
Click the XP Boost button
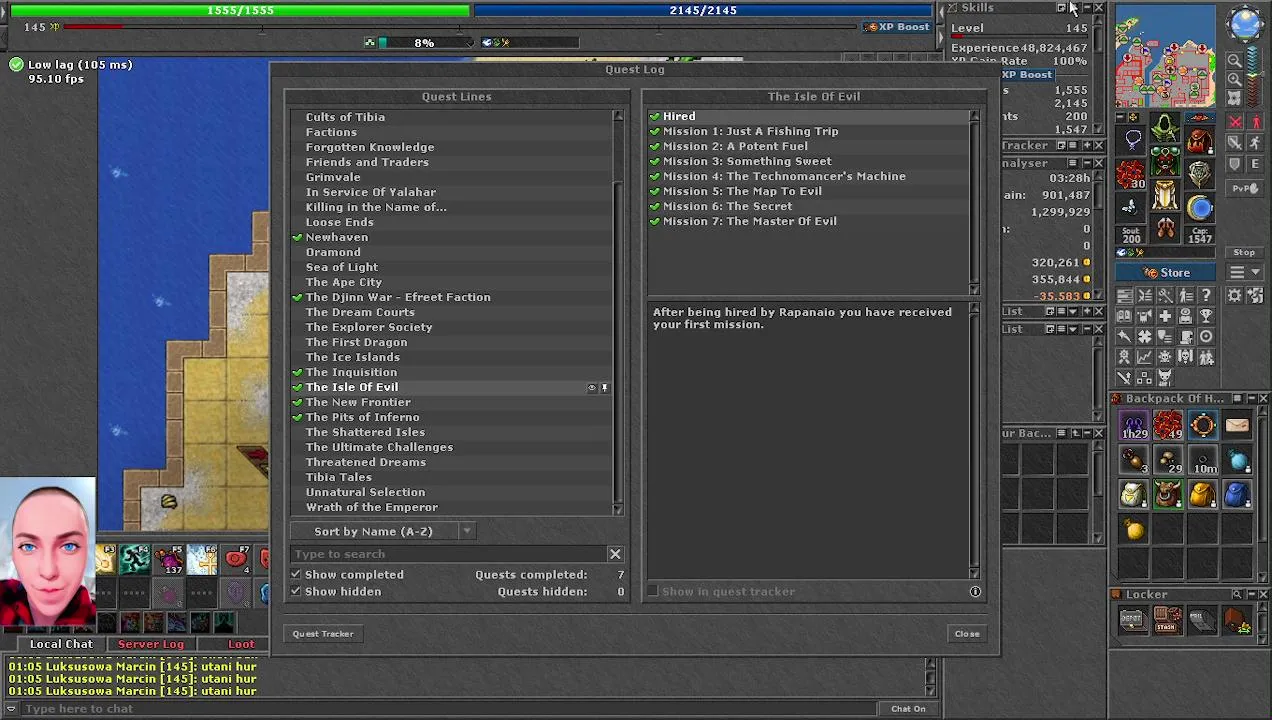click(898, 27)
